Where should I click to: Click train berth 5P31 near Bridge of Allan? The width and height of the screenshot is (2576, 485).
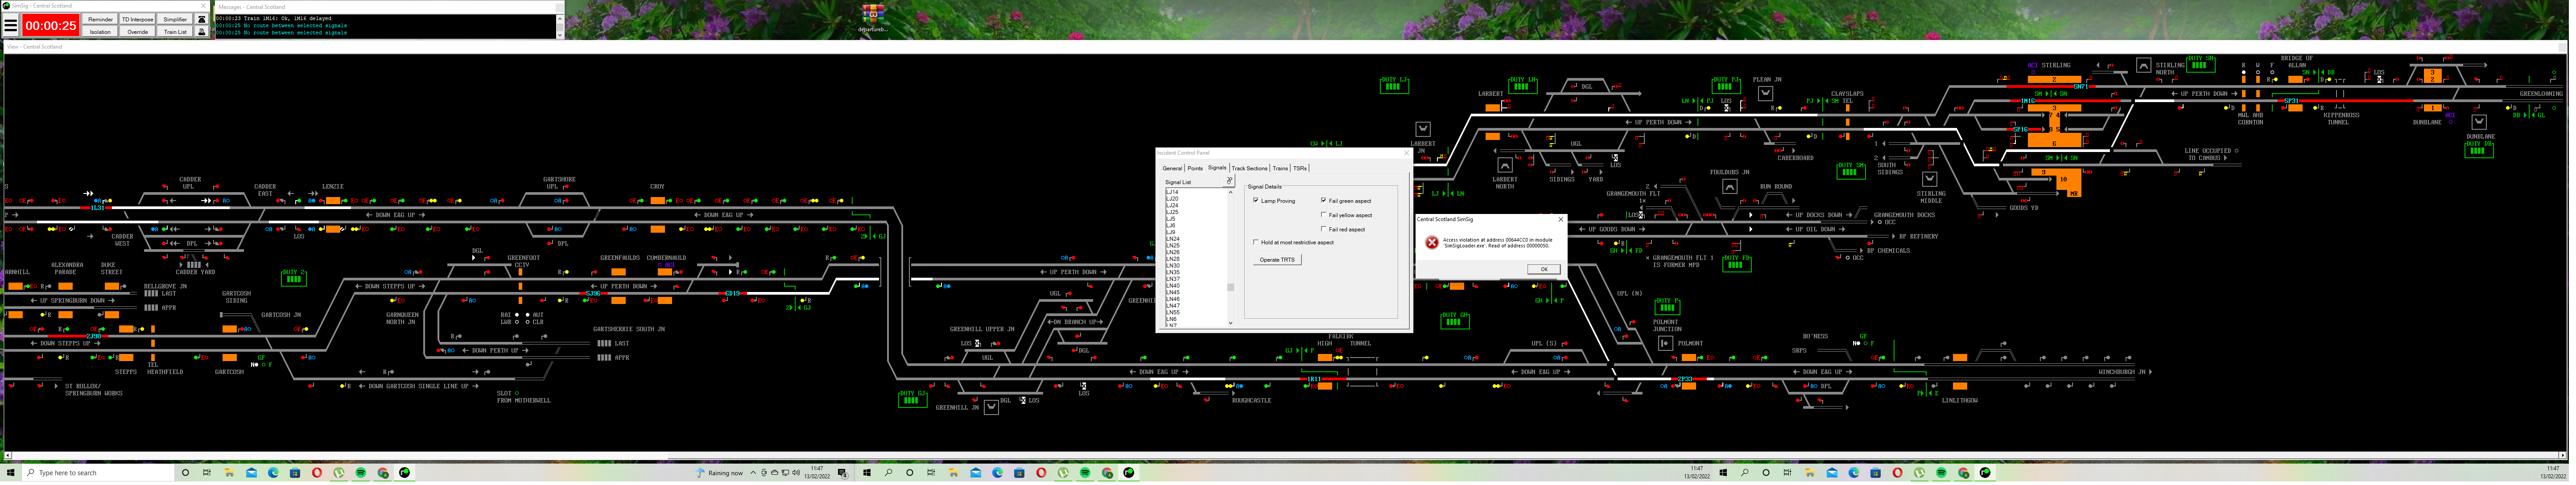coord(2291,101)
